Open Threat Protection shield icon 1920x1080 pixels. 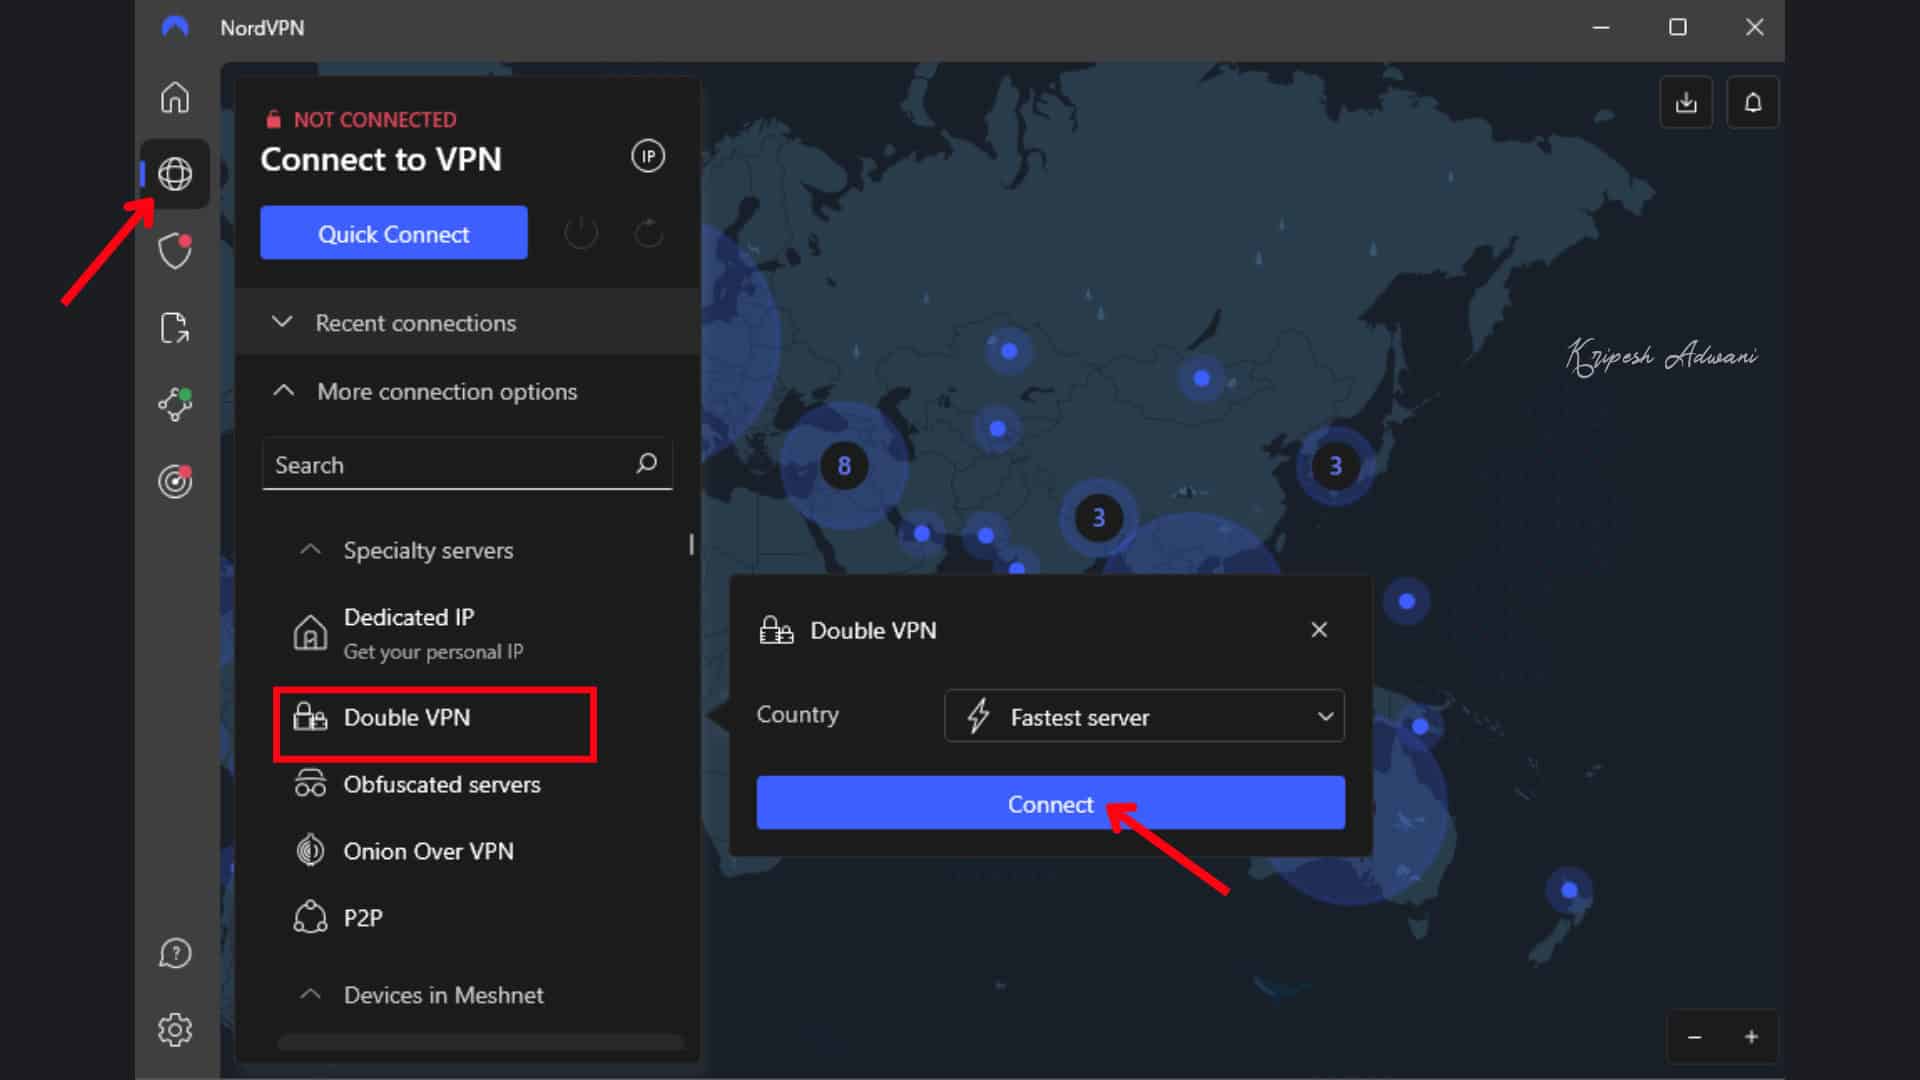[175, 251]
